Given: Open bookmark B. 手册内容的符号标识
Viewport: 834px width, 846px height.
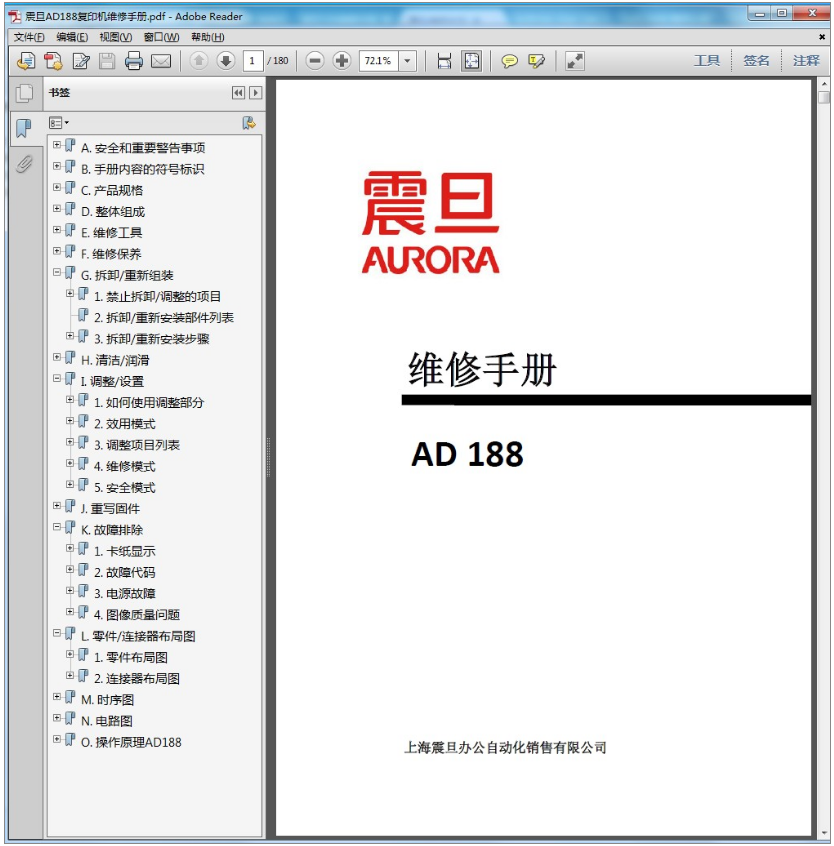Looking at the screenshot, I should 142,169.
